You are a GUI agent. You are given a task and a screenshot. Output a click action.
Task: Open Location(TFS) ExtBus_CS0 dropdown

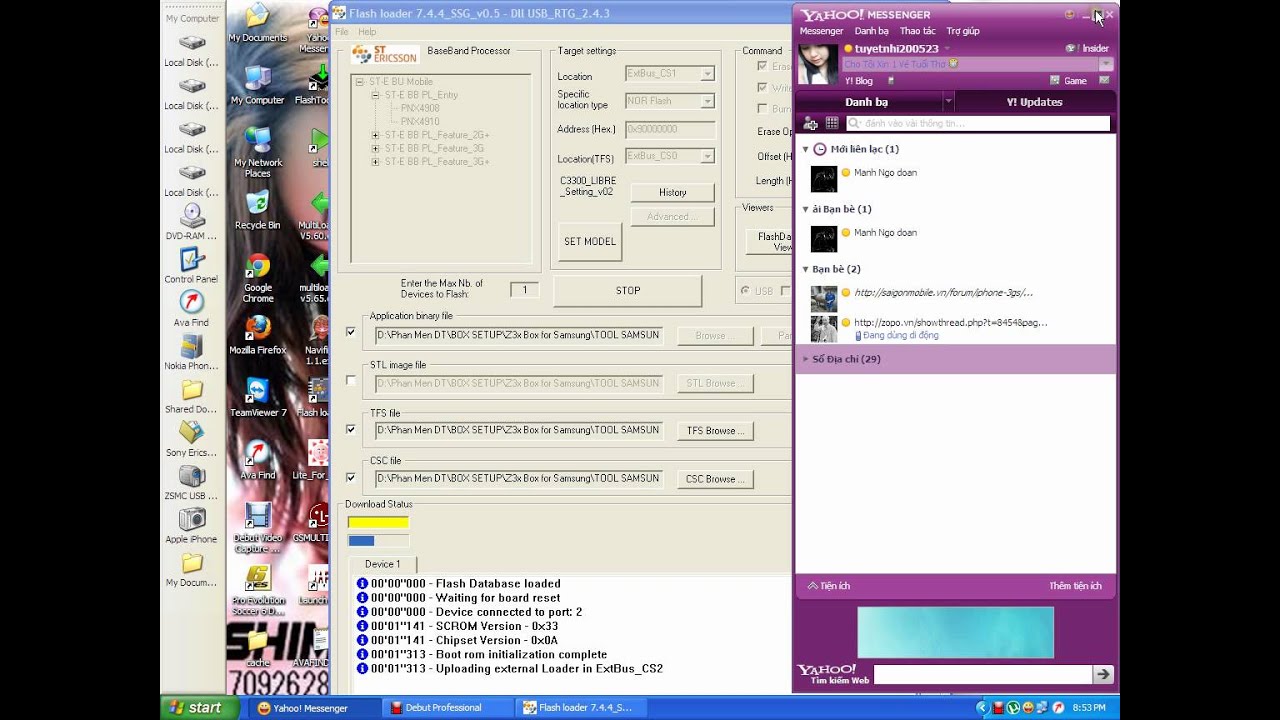click(707, 156)
